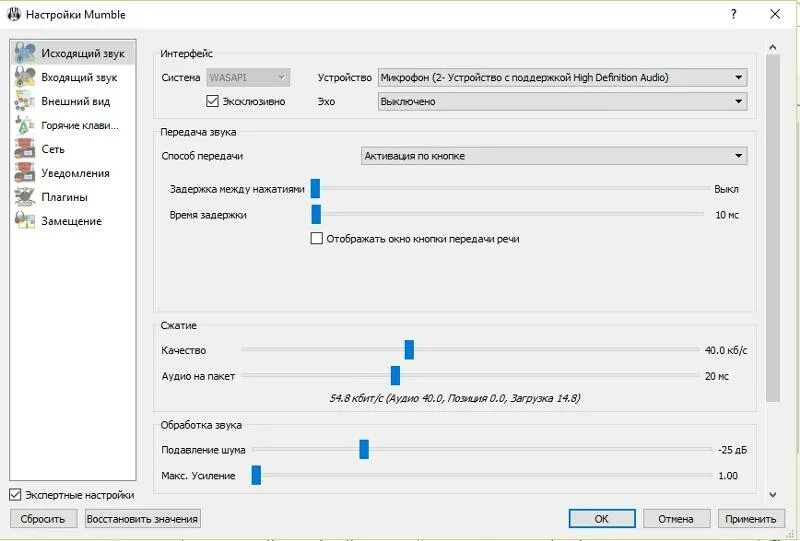Go to Горячие клавиши settings
The width and height of the screenshot is (800, 541).
pos(73,125)
